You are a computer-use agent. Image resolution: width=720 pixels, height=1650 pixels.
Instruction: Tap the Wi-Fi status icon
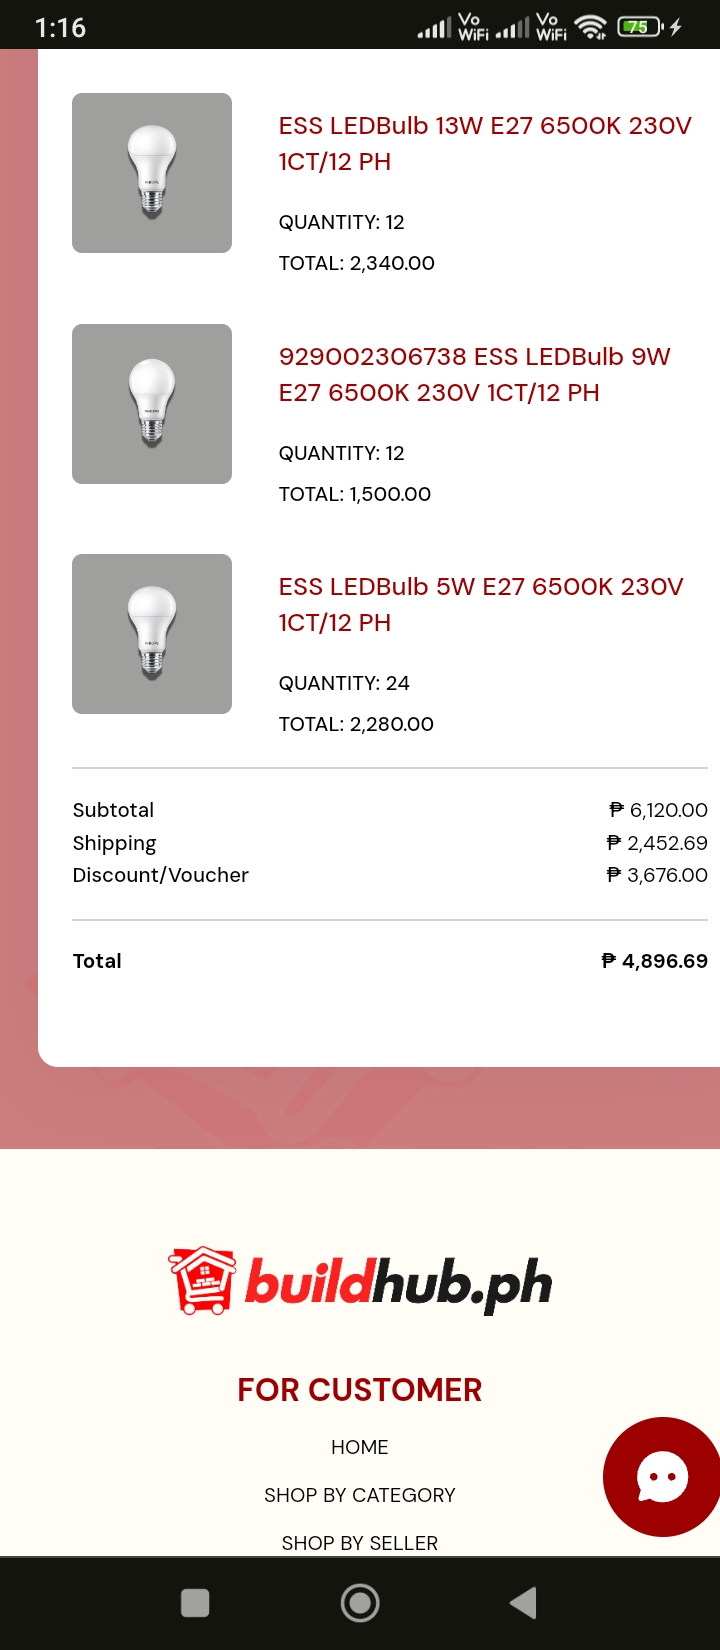[x=591, y=27]
